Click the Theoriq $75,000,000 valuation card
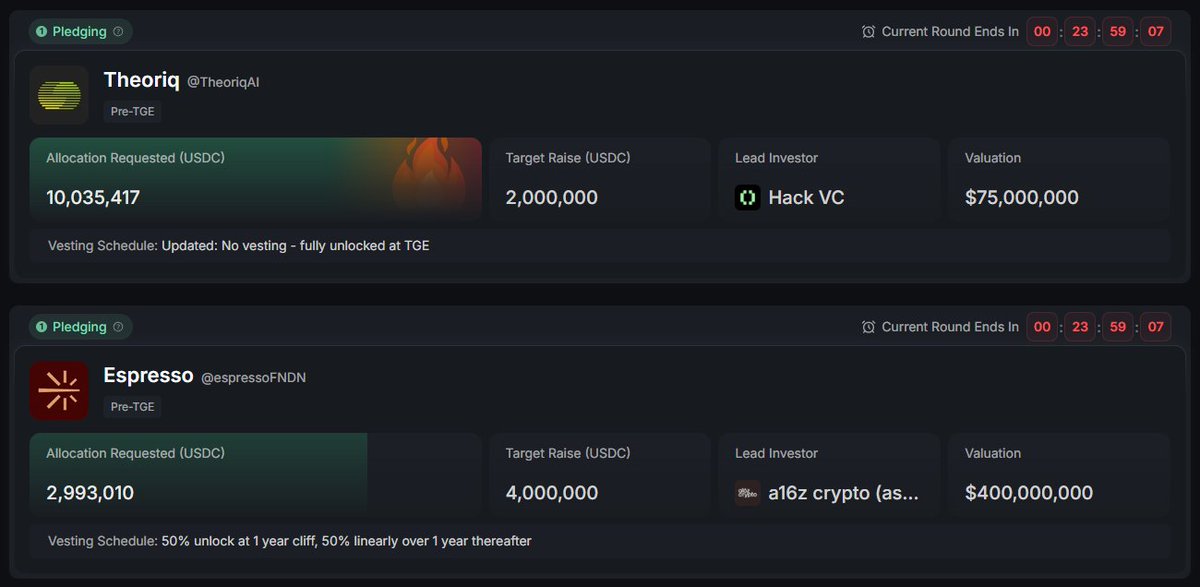The width and height of the screenshot is (1200, 587). [1059, 178]
